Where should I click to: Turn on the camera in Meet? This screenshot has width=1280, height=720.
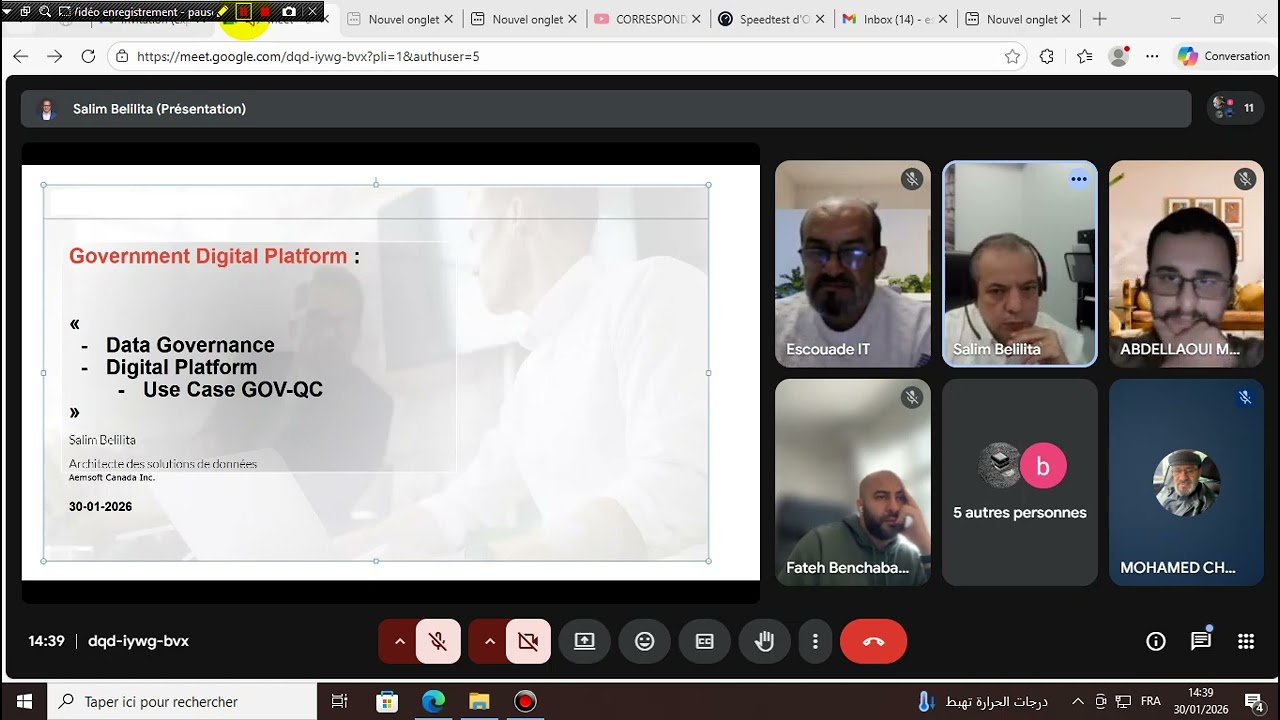(528, 642)
